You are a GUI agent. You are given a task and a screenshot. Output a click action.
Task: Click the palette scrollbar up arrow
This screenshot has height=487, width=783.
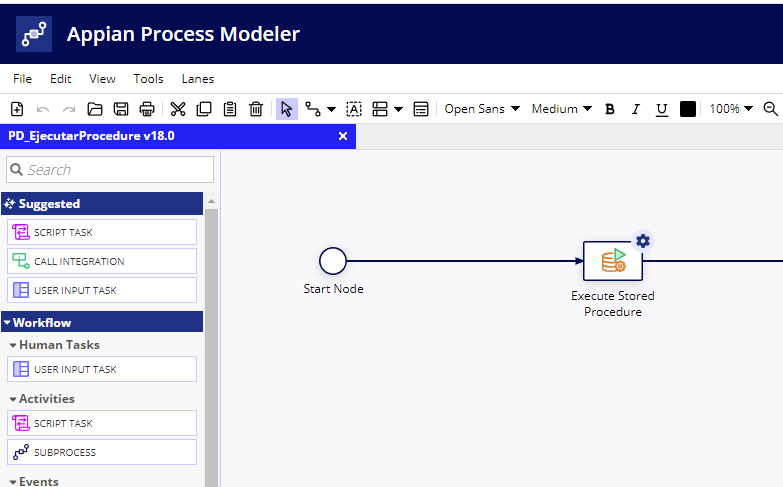pos(212,201)
